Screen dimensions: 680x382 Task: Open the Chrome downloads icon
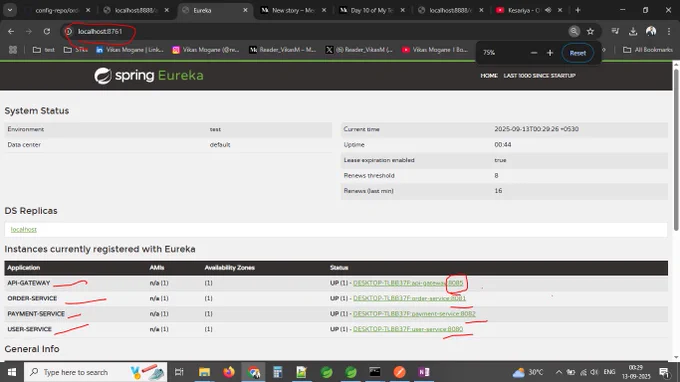pos(633,31)
